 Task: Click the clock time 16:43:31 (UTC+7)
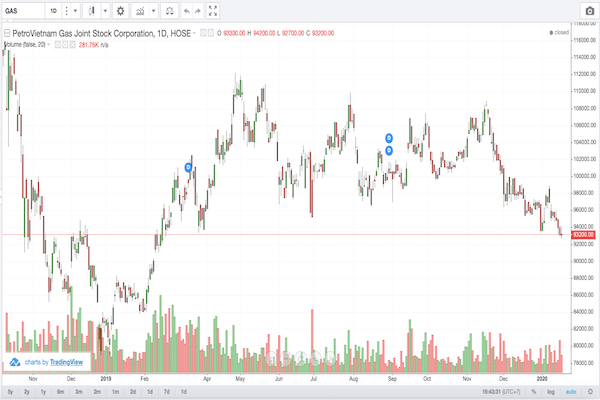point(501,392)
